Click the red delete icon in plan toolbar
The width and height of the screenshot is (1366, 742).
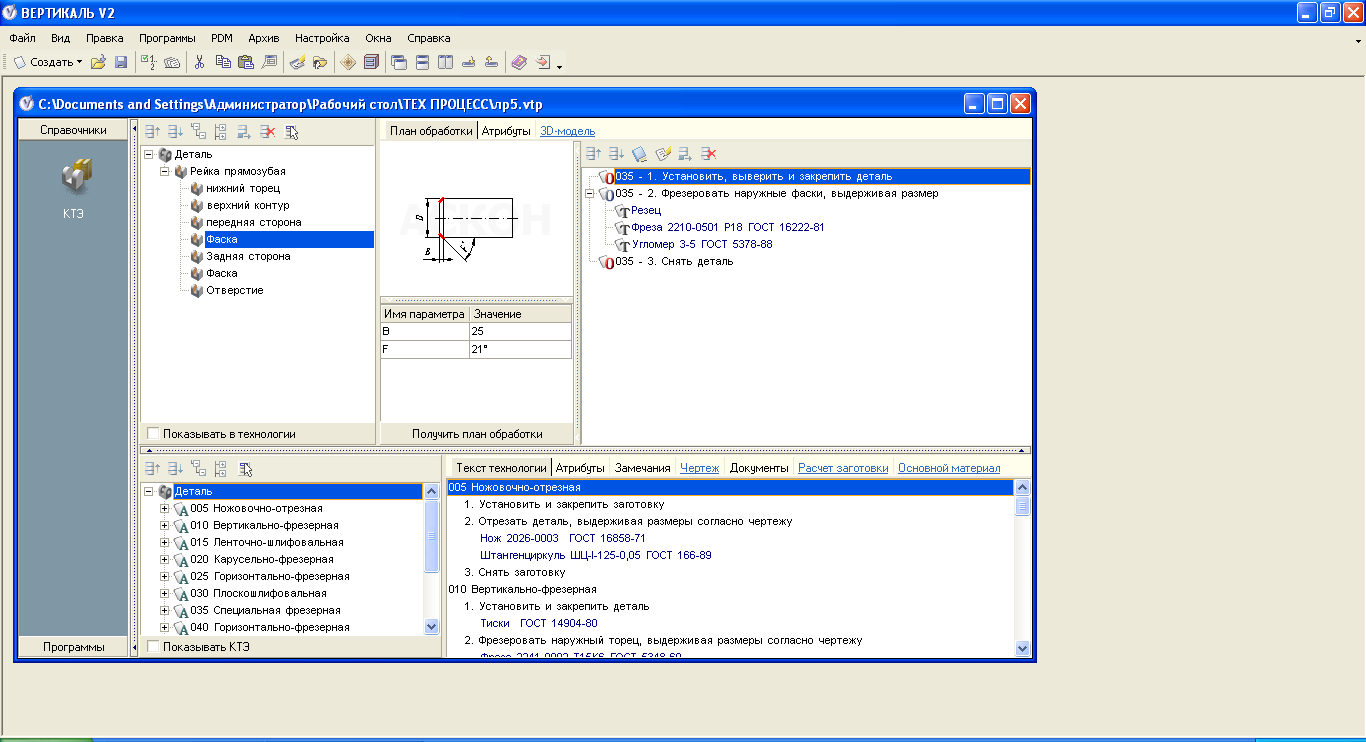pos(708,153)
